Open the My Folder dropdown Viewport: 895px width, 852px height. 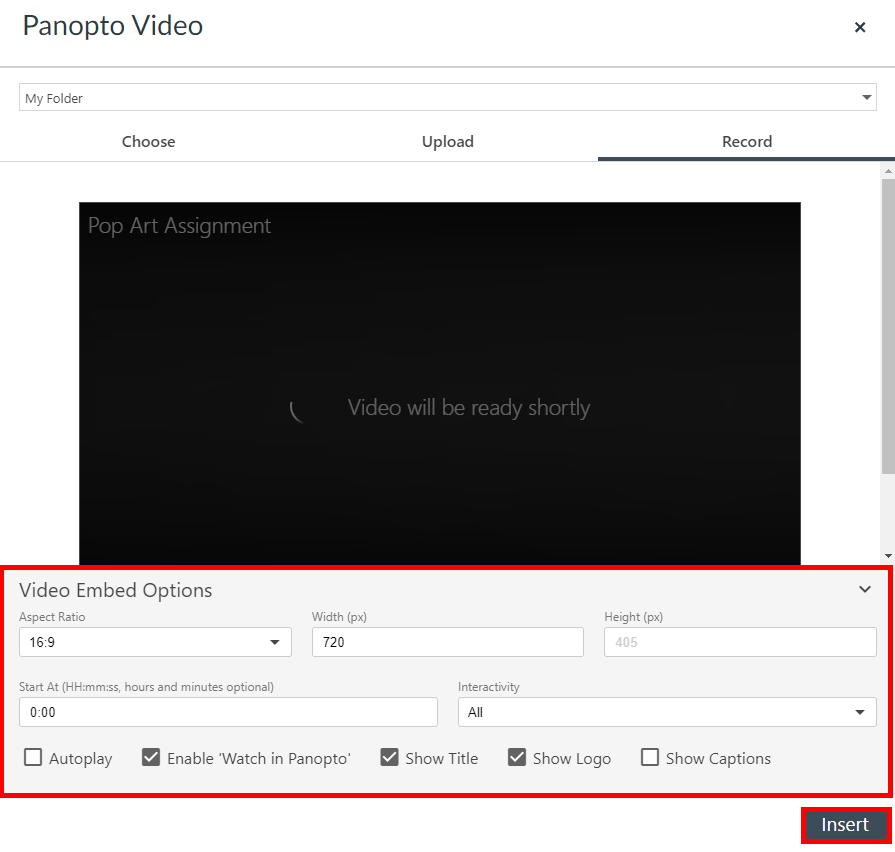pos(866,97)
